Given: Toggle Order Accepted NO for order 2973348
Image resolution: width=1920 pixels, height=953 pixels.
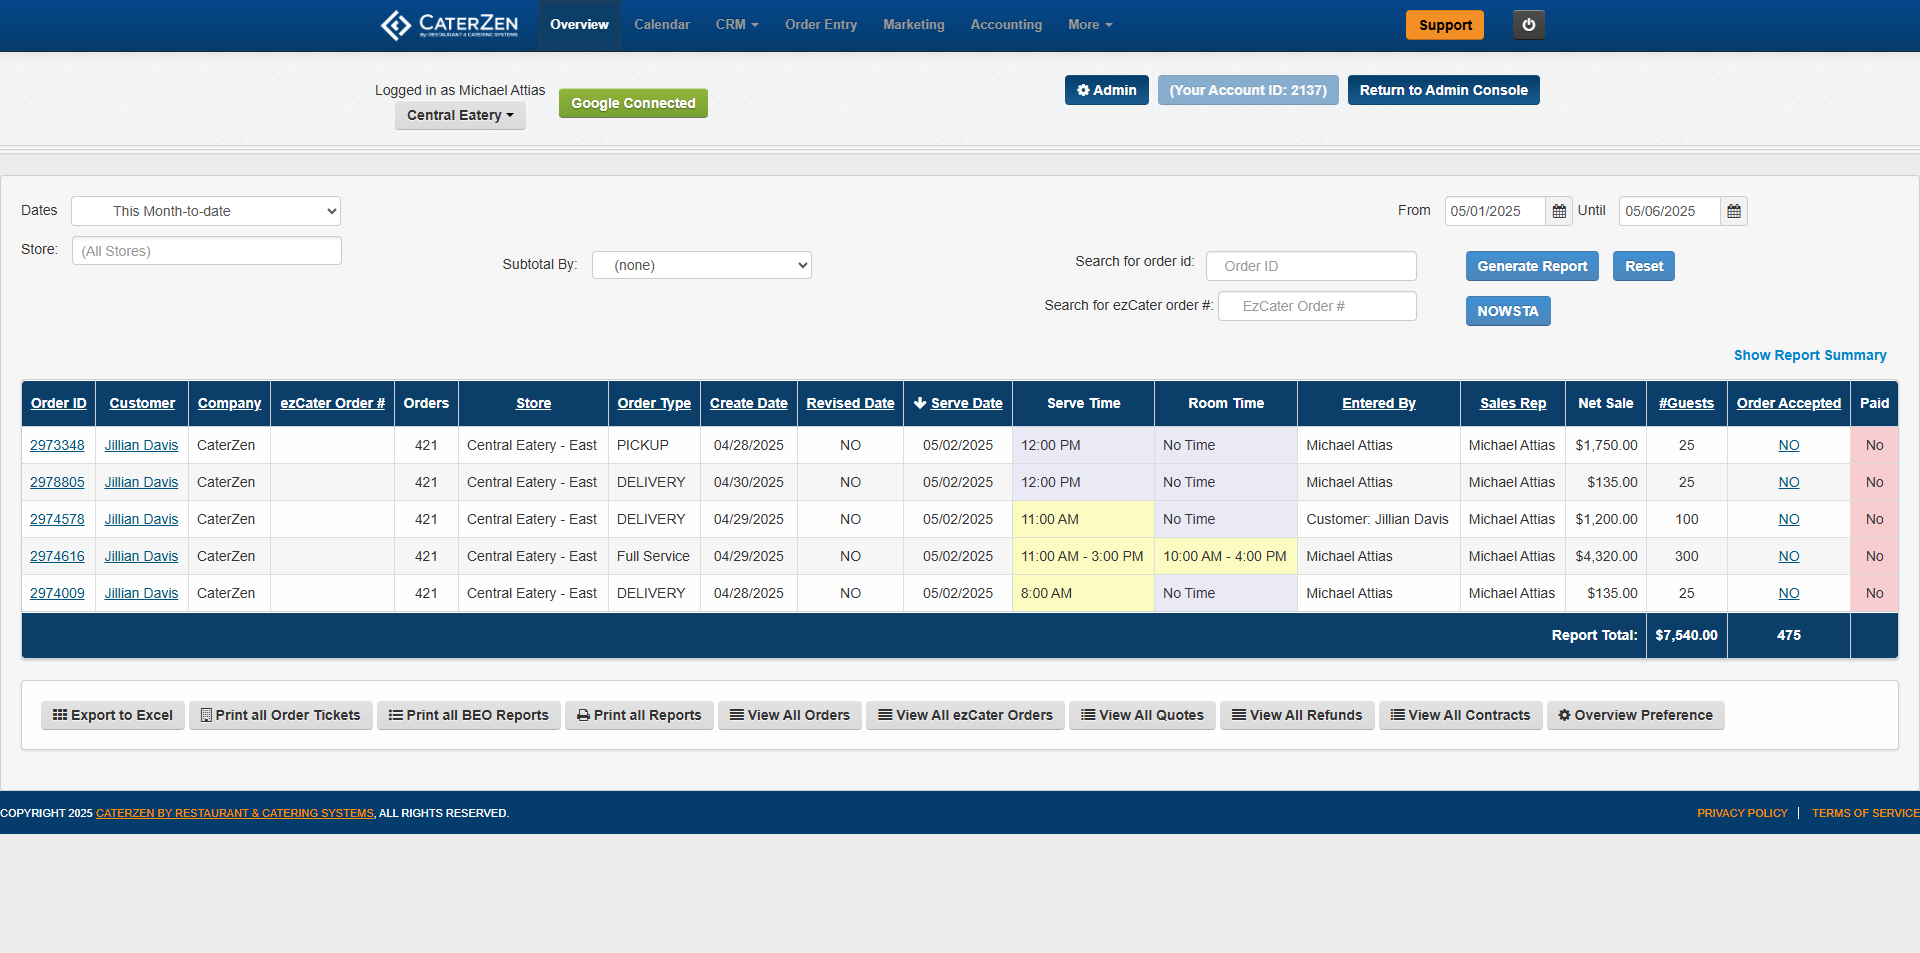Looking at the screenshot, I should [1788, 445].
